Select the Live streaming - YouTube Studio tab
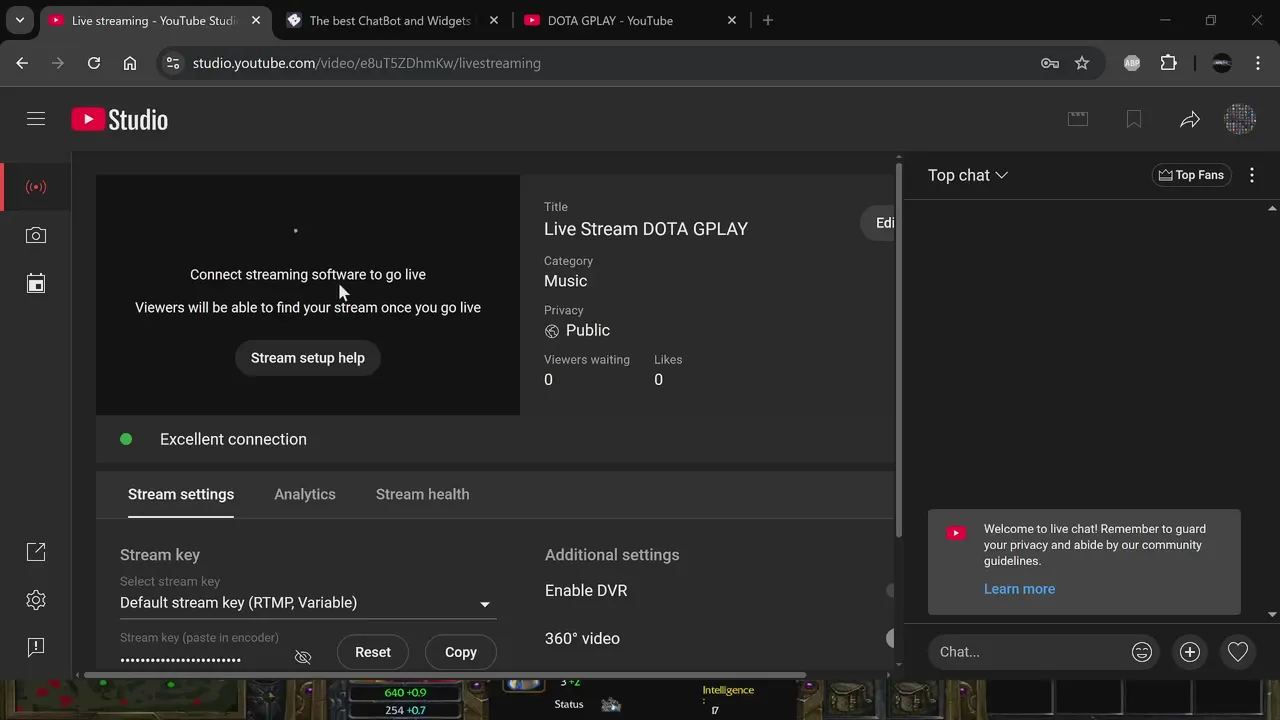This screenshot has height=720, width=1280. pos(155,20)
